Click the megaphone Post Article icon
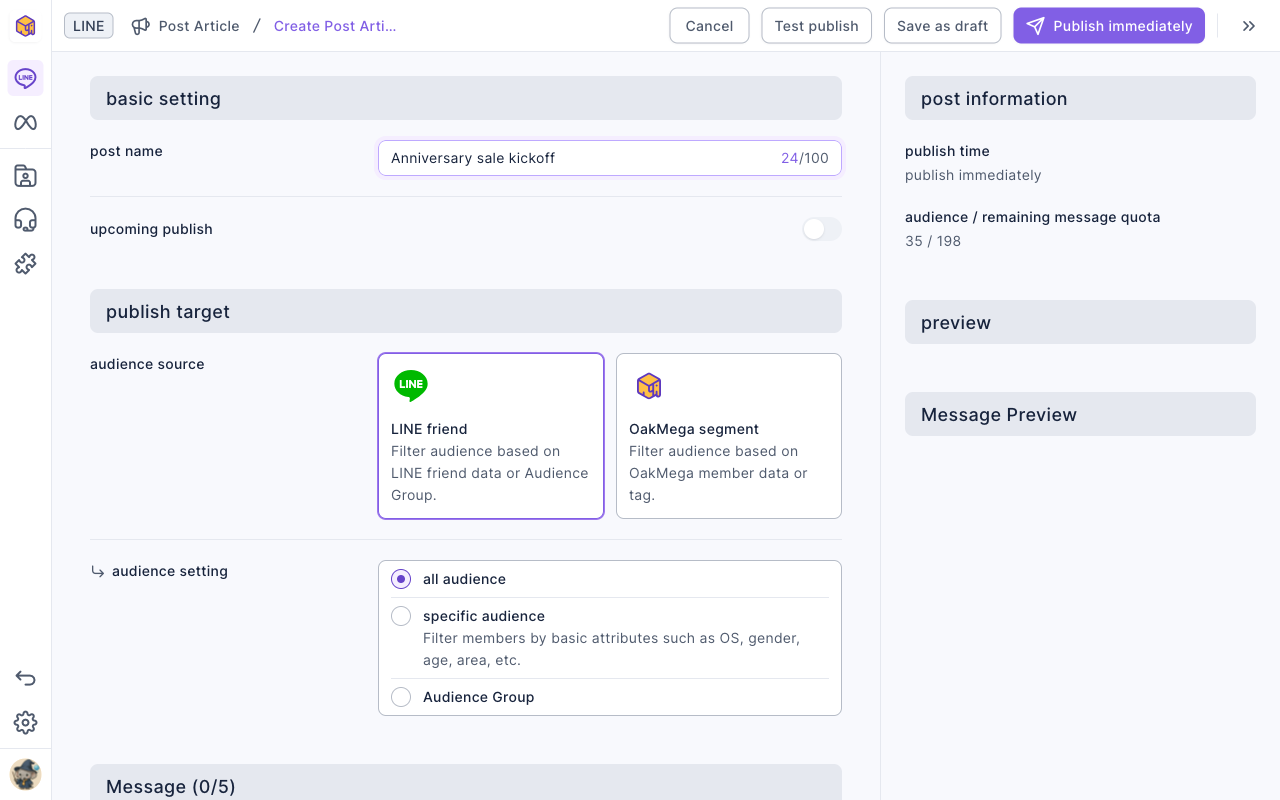 141,26
